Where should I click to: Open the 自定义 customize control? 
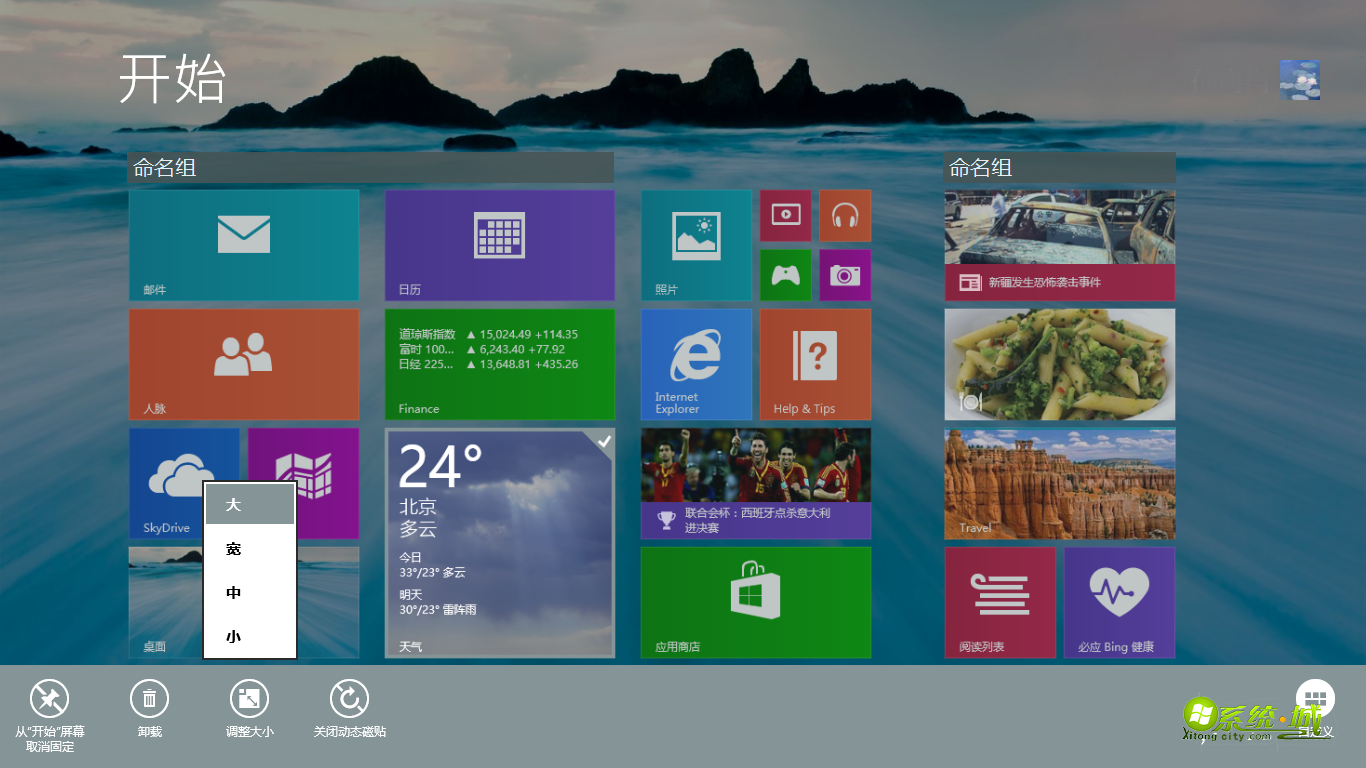(x=1315, y=699)
